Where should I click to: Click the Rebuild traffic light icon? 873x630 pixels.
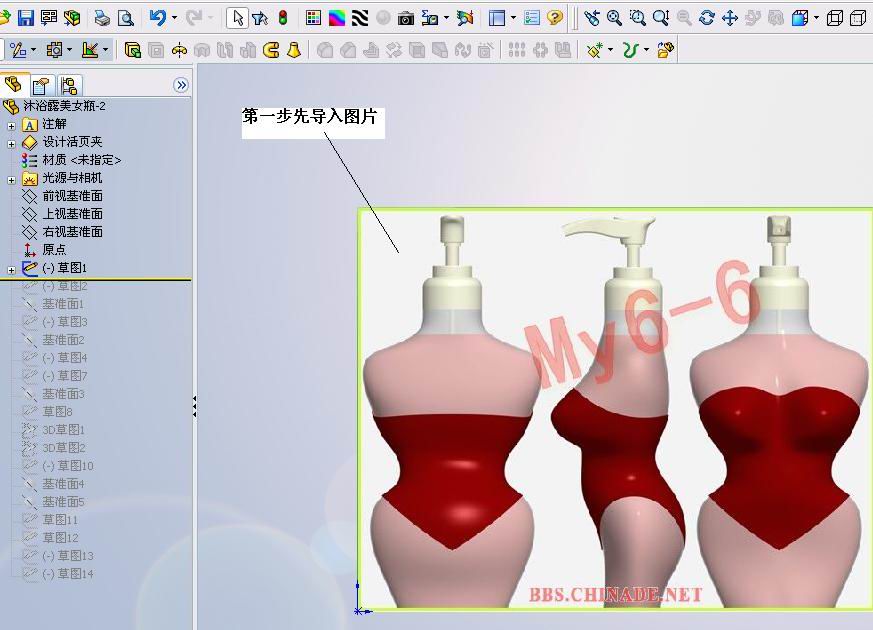click(283, 18)
